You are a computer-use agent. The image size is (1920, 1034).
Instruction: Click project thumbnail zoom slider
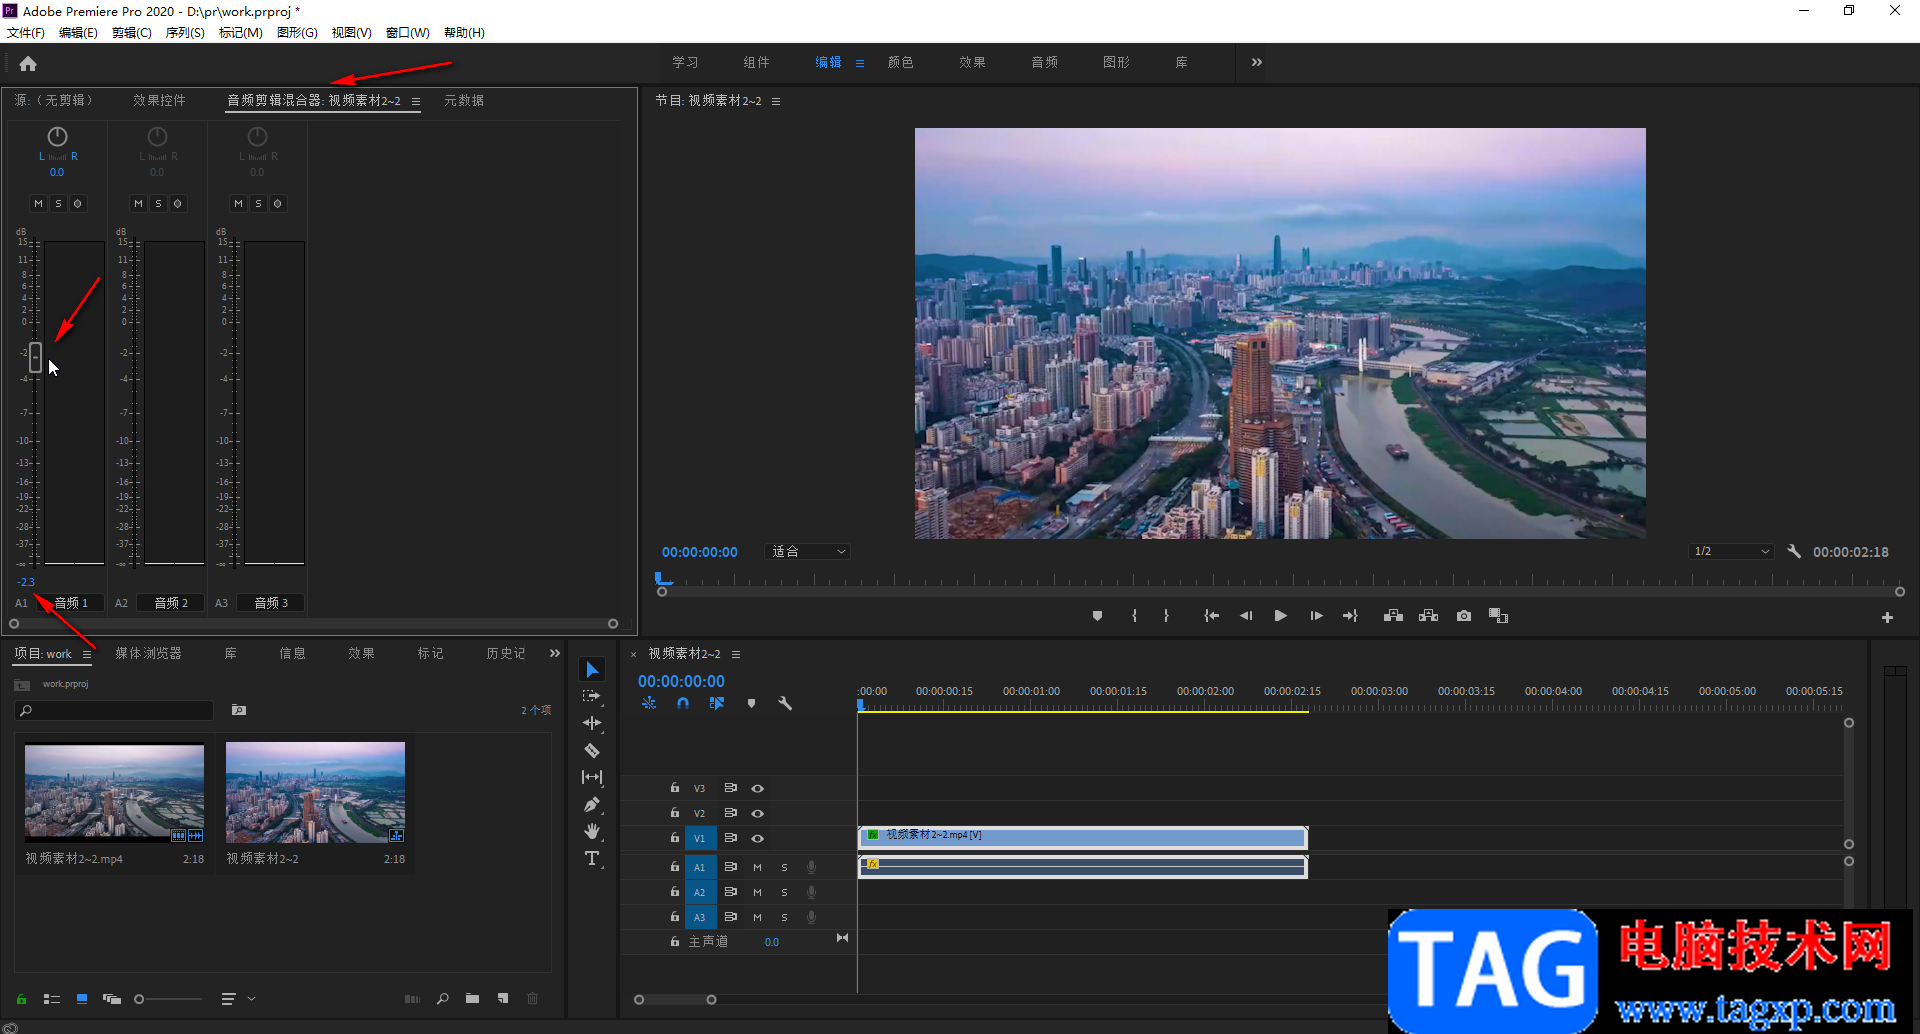[x=139, y=999]
